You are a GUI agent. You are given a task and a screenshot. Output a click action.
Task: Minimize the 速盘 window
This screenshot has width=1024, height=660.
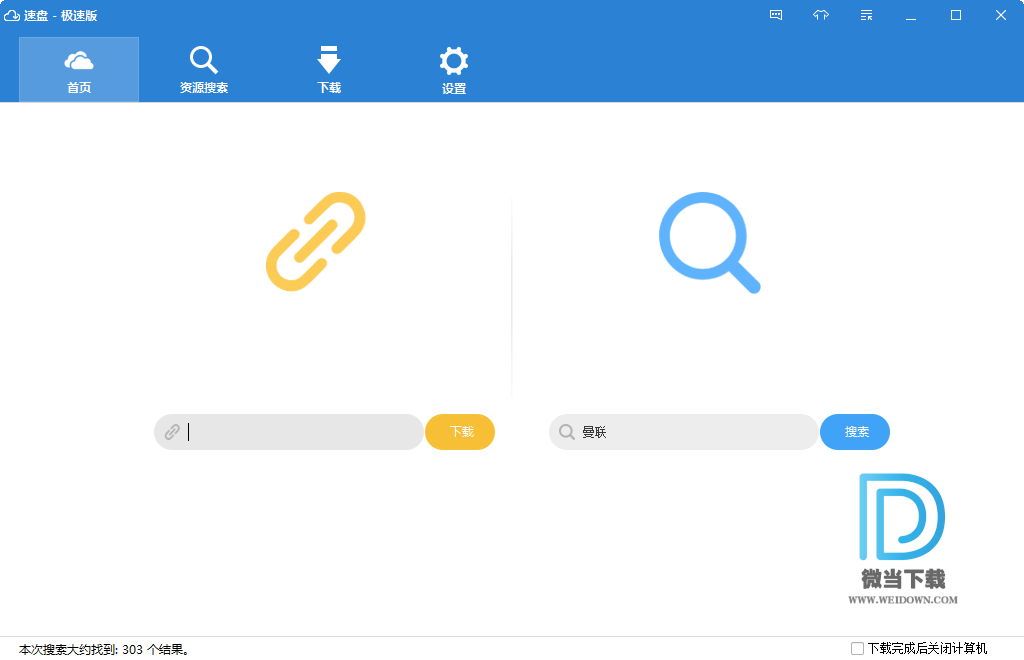911,15
